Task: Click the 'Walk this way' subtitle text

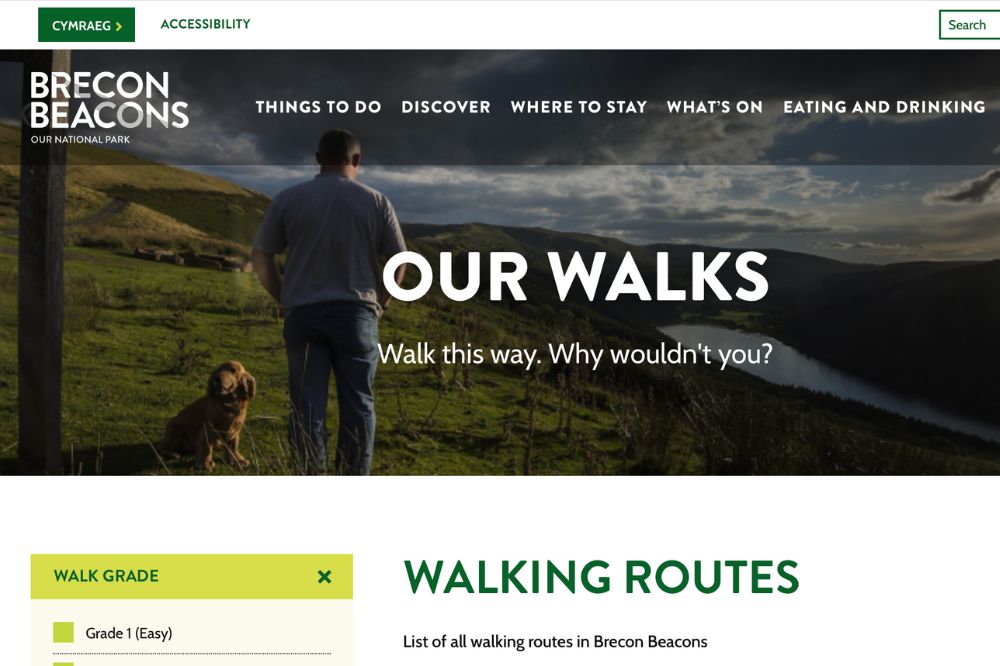Action: coord(575,354)
